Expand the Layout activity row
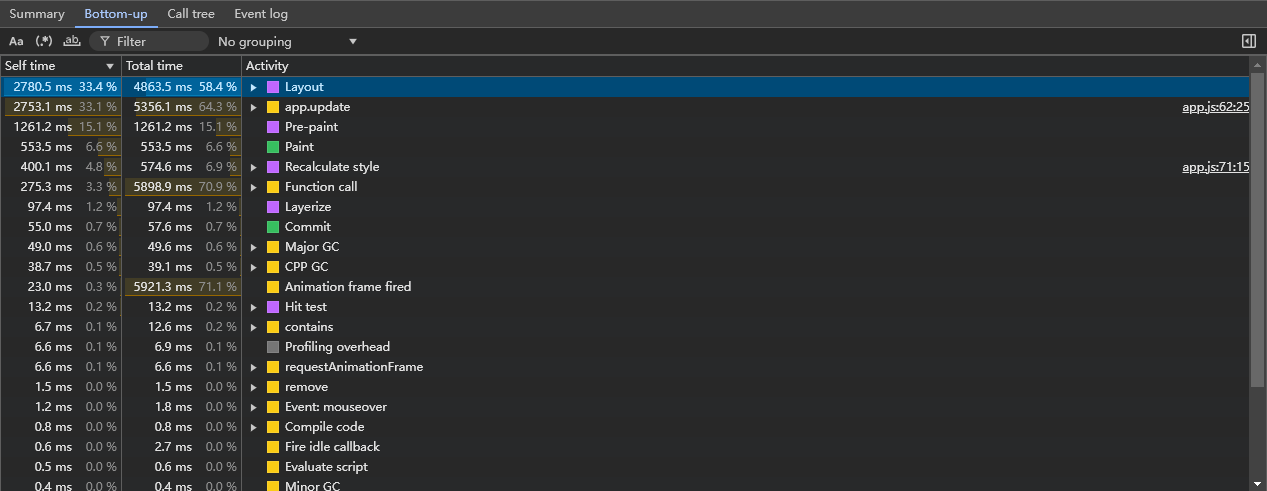 (x=254, y=87)
